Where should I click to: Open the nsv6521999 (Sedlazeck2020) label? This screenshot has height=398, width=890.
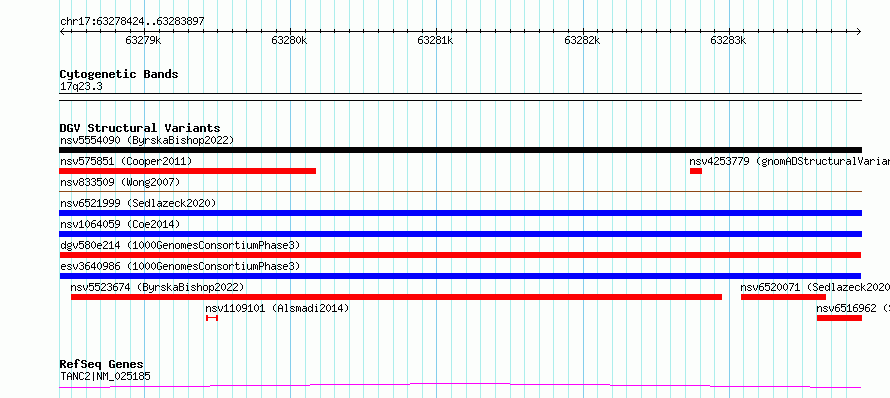(138, 203)
